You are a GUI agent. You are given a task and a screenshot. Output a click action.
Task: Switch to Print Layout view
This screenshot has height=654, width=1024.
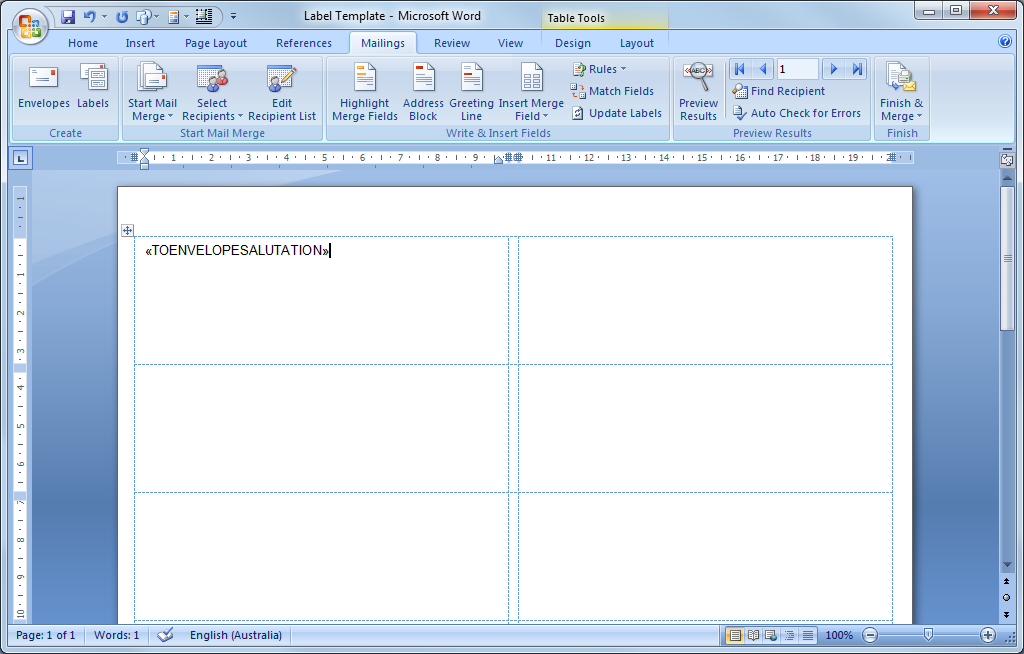click(x=735, y=635)
